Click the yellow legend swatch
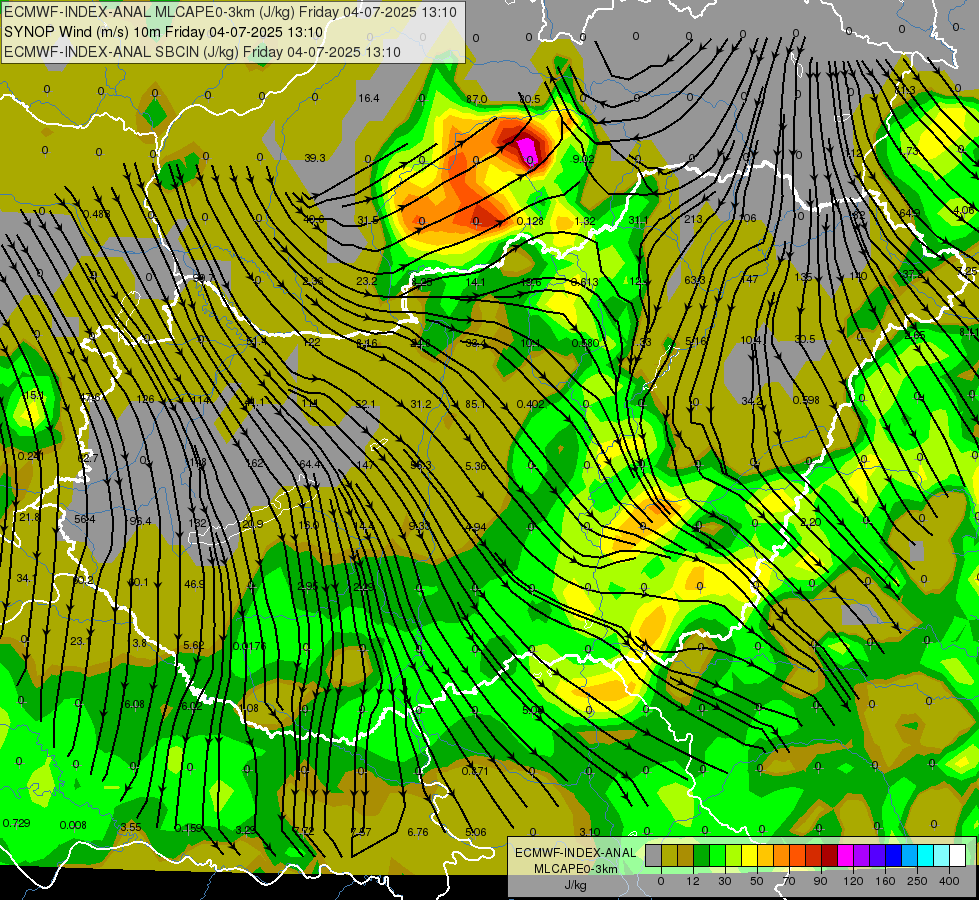This screenshot has width=979, height=900. click(x=750, y=855)
